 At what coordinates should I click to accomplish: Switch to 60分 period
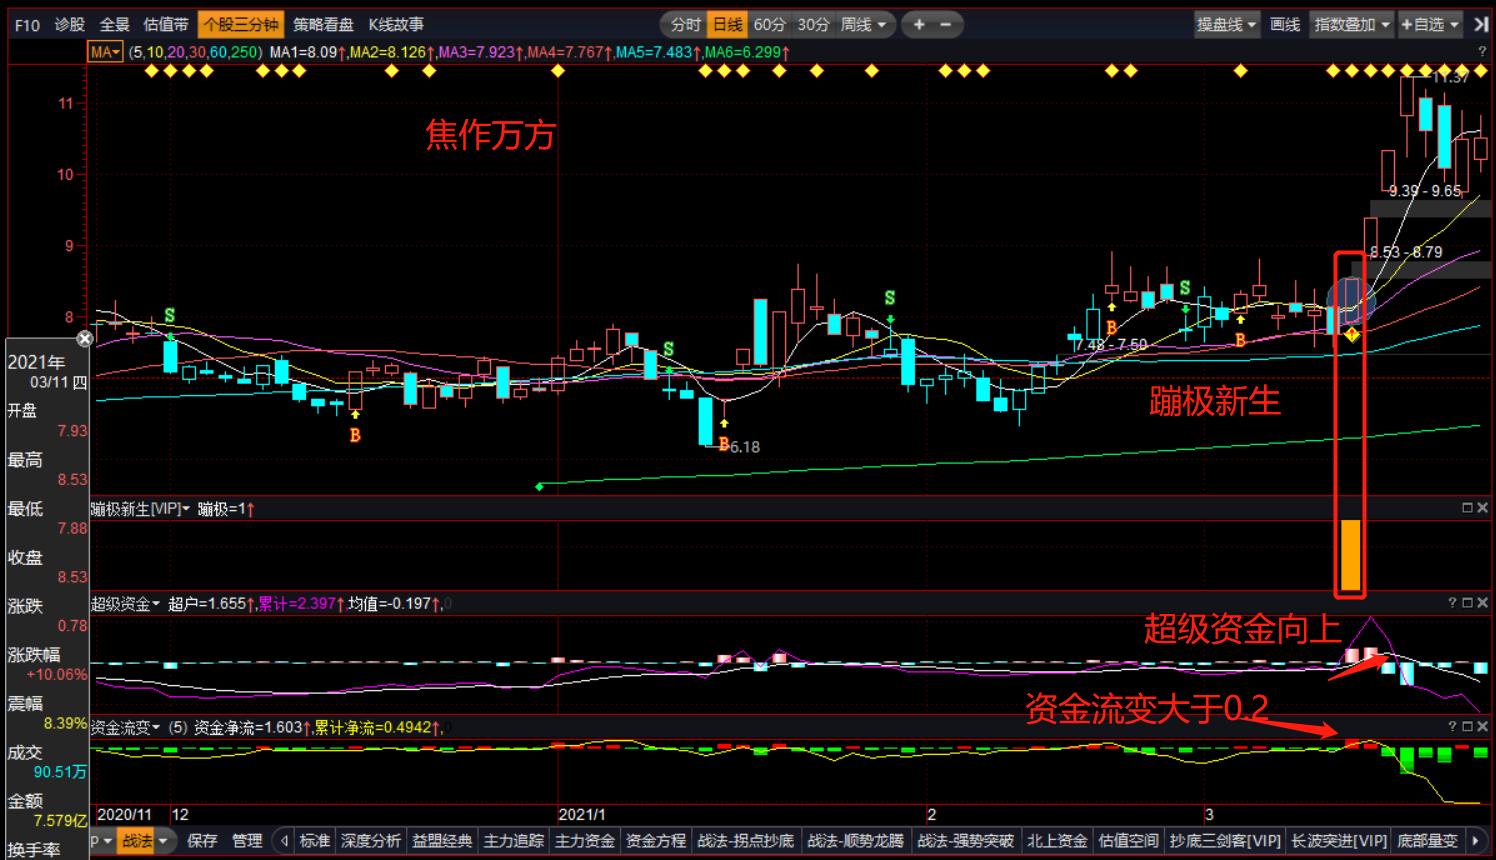(769, 24)
